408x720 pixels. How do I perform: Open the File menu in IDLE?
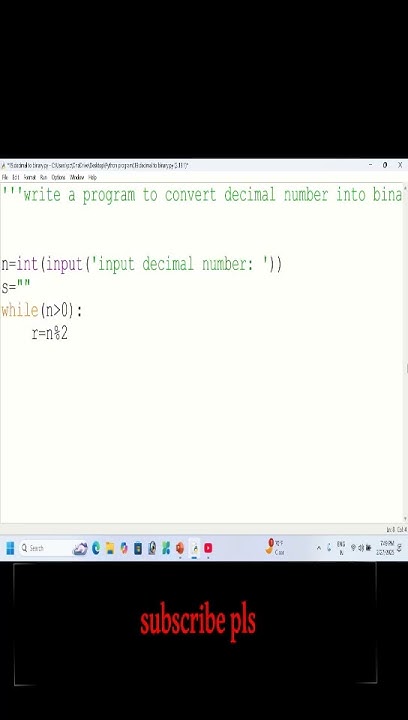click(5, 177)
